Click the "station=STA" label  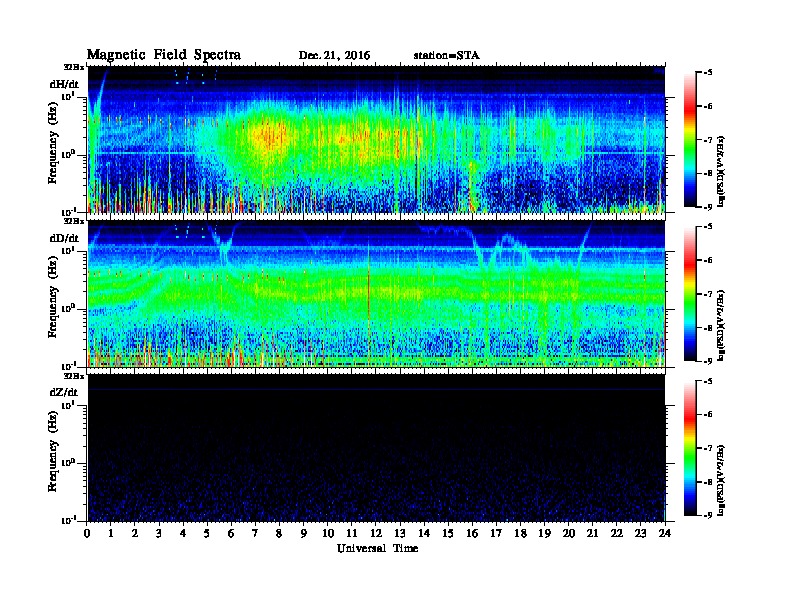coord(447,56)
